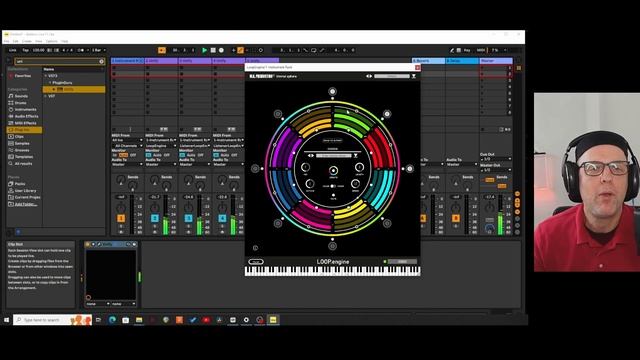Toggle the track 3 activator button
The height and width of the screenshot is (360, 640).
tap(189, 218)
